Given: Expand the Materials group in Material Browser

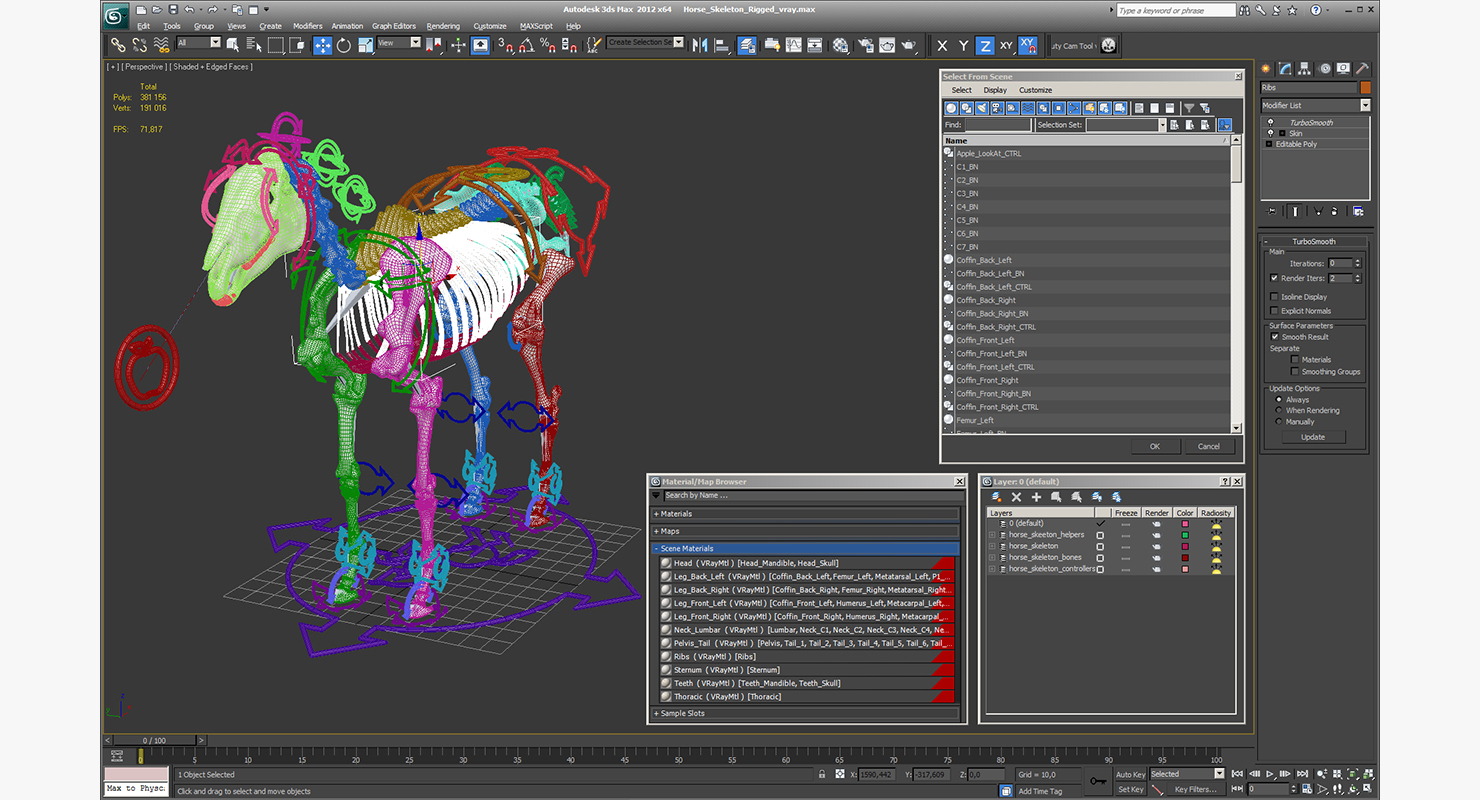Looking at the screenshot, I should click(806, 514).
